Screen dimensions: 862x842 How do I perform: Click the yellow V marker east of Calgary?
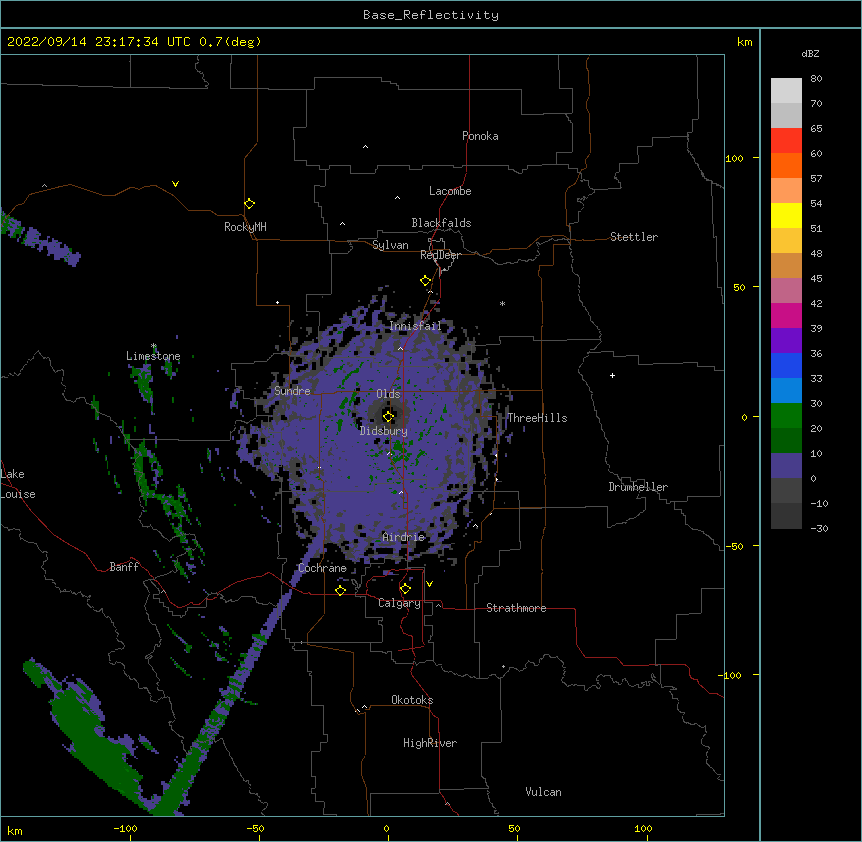click(x=429, y=584)
